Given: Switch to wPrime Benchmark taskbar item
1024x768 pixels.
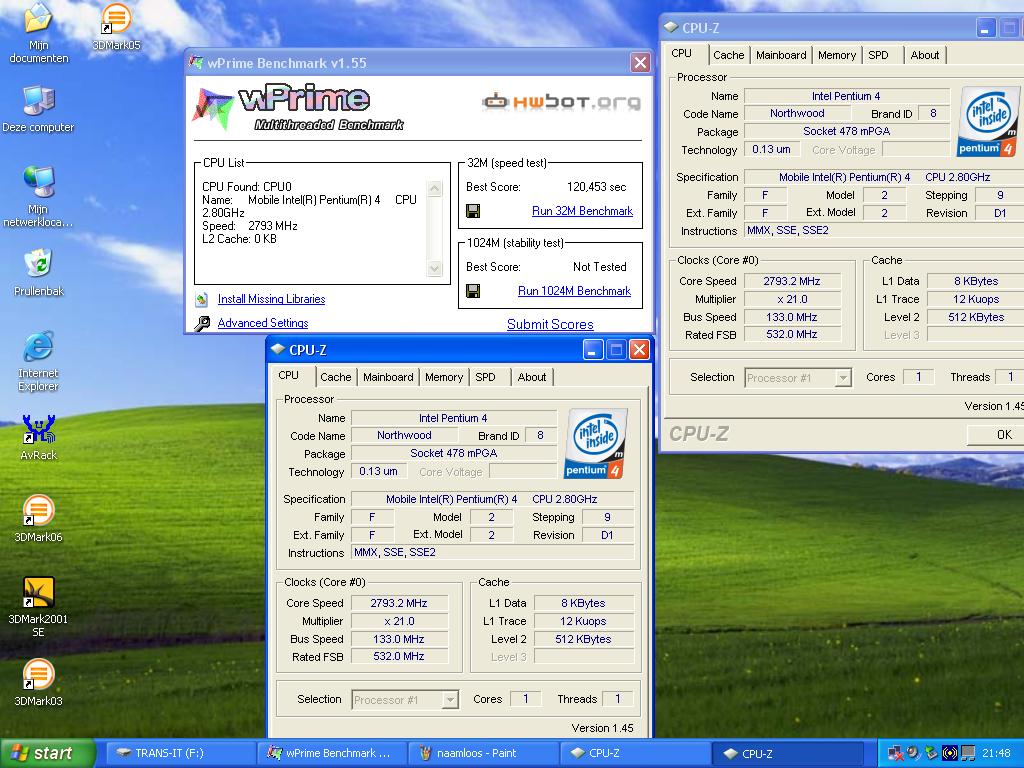Looking at the screenshot, I should pos(331,753).
